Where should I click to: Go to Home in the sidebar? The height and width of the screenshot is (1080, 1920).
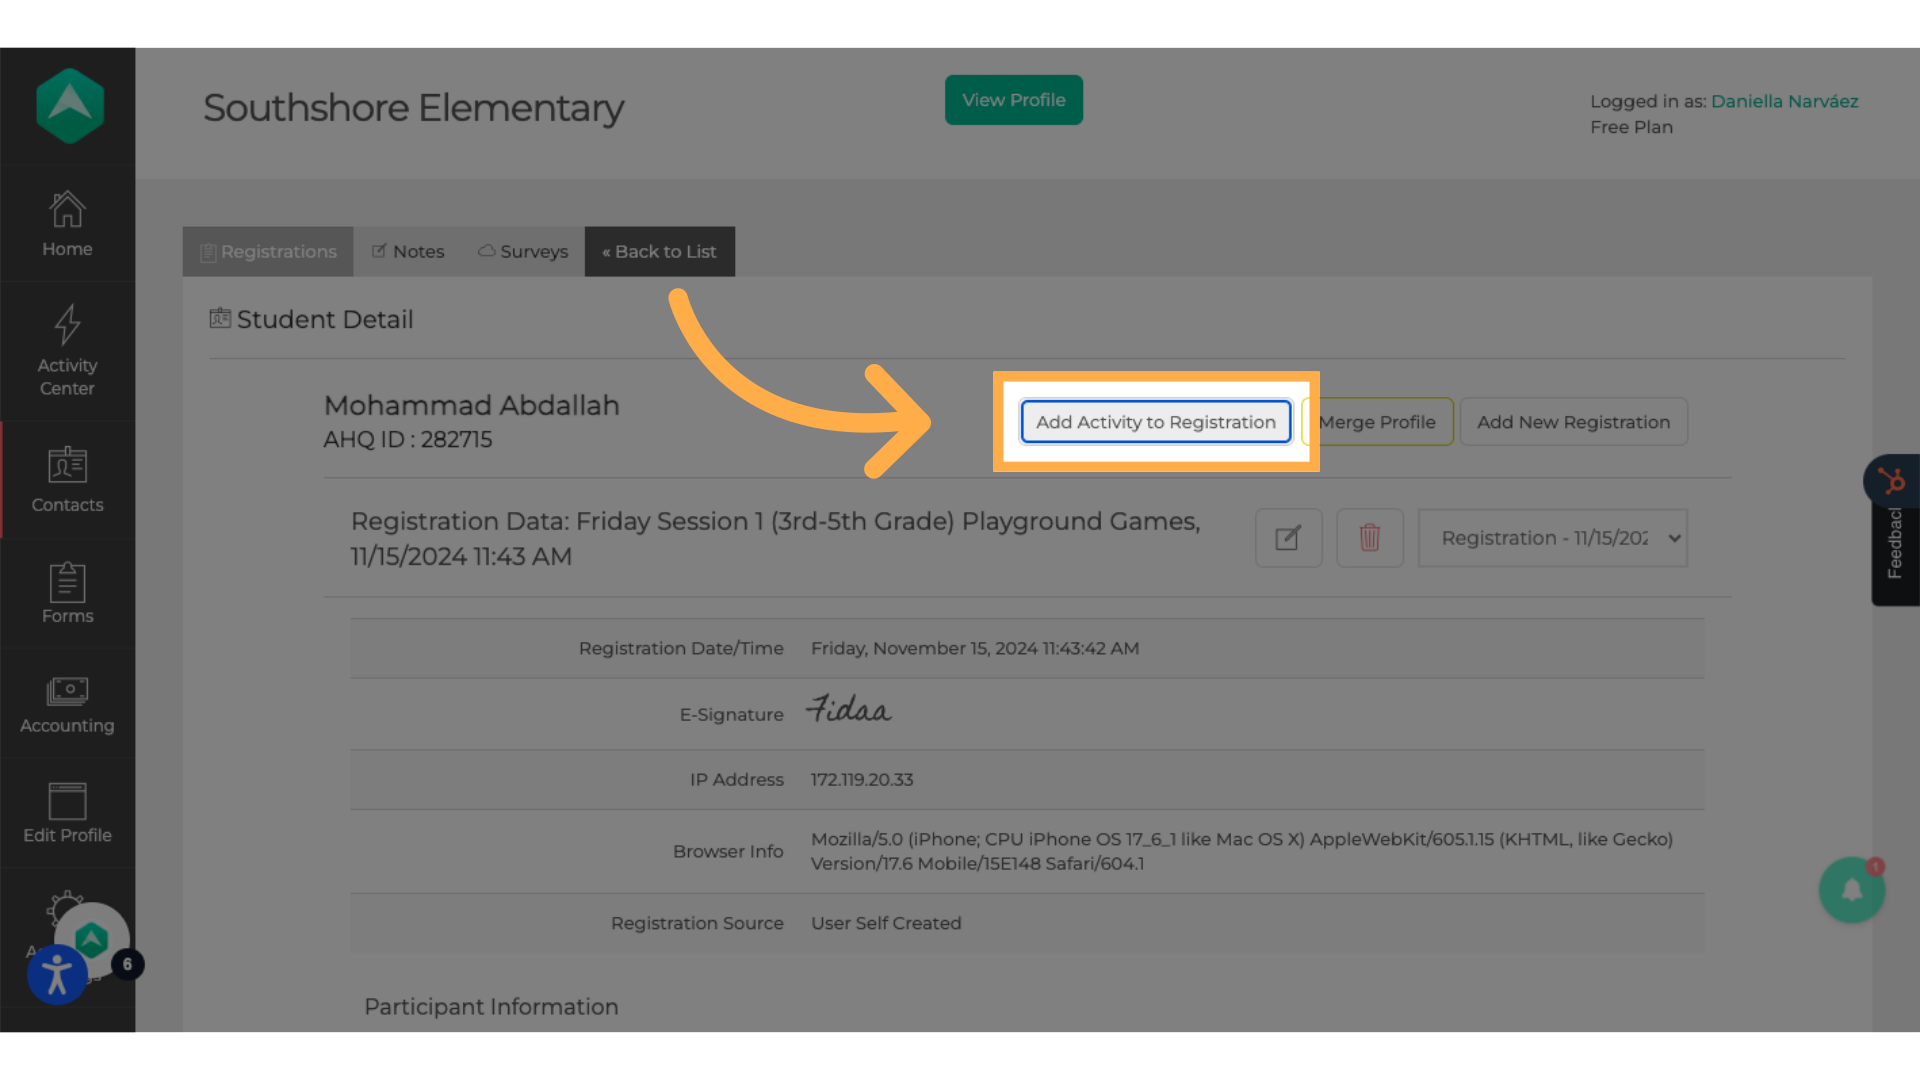[67, 224]
